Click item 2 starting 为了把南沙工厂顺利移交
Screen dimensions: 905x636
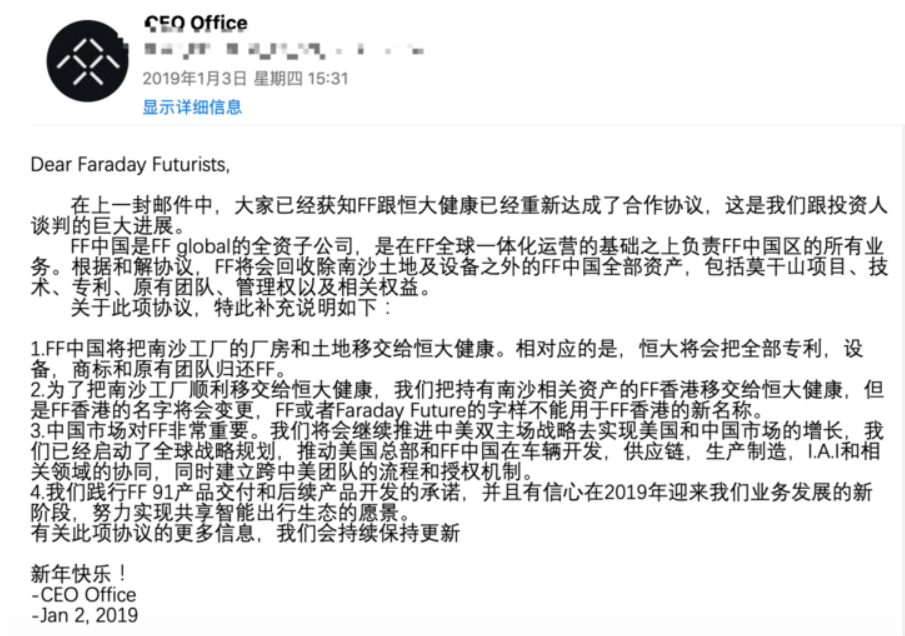(x=457, y=400)
